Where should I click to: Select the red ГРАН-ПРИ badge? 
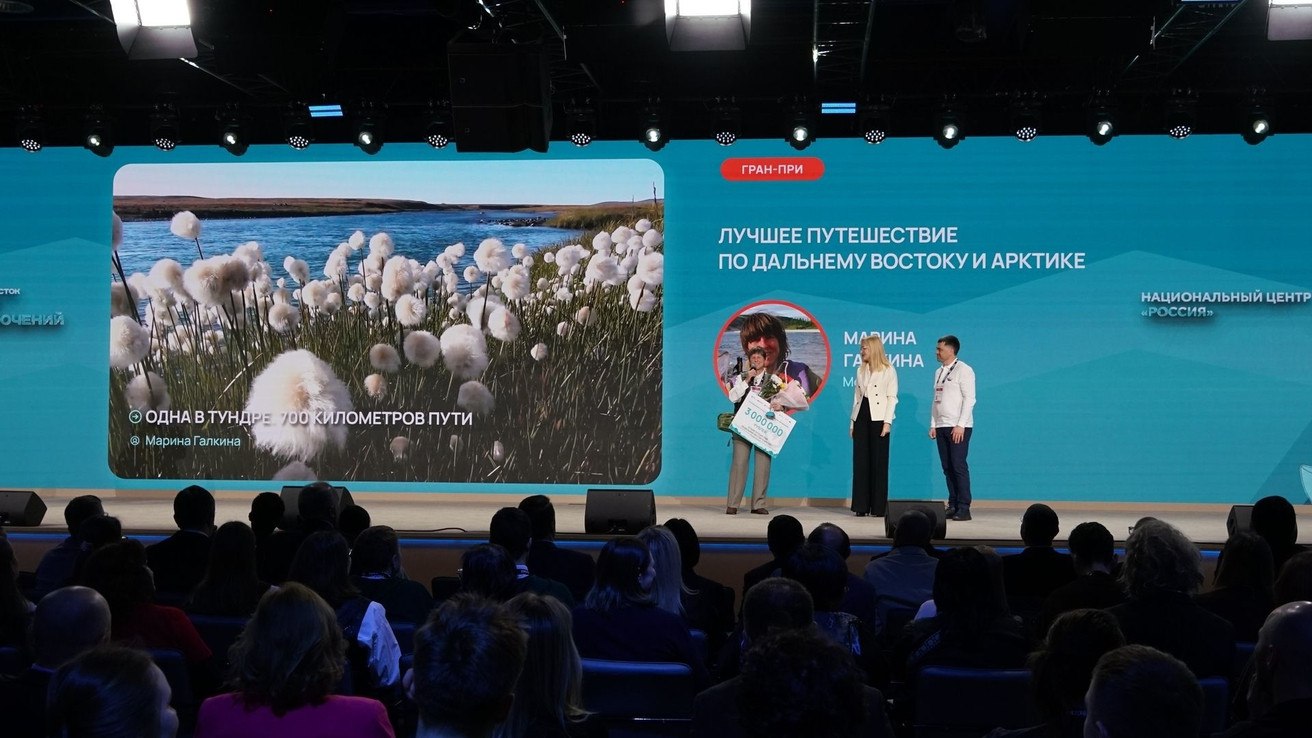pos(772,169)
